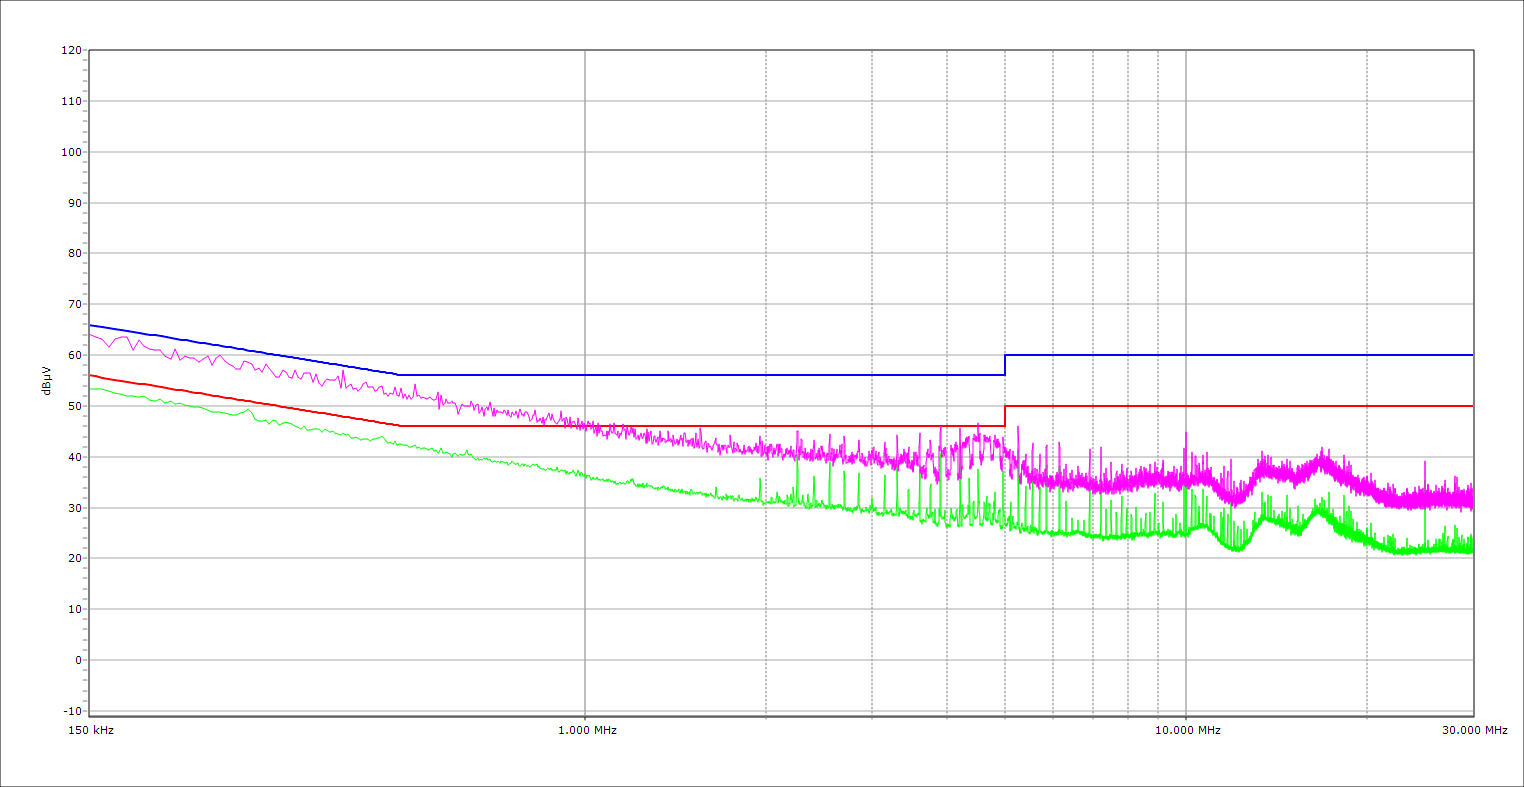Screen dimensions: 1524x787
Task: Click the green trace start at 150 kHz
Action: 91,388
